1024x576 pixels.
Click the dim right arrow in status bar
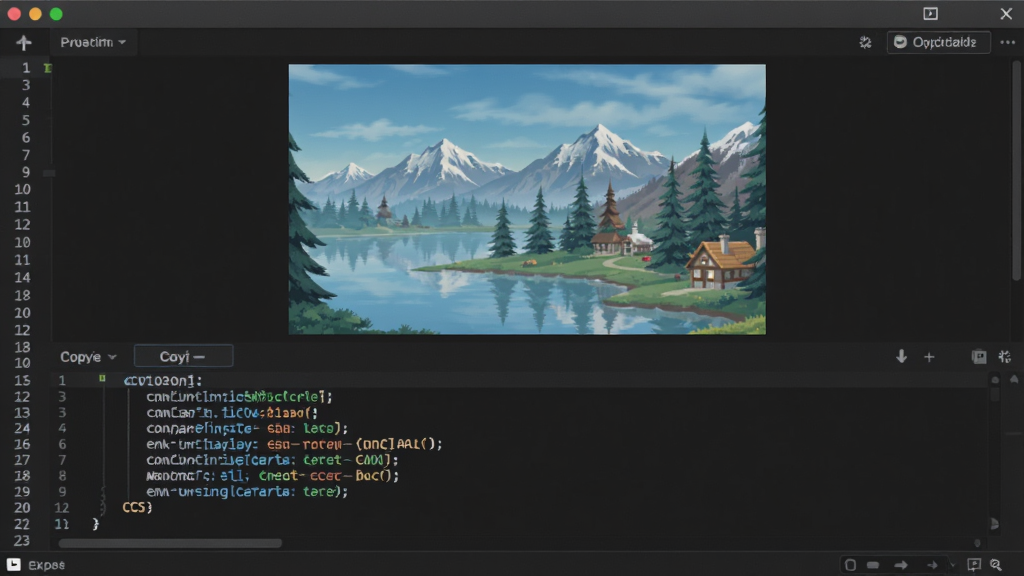click(933, 565)
